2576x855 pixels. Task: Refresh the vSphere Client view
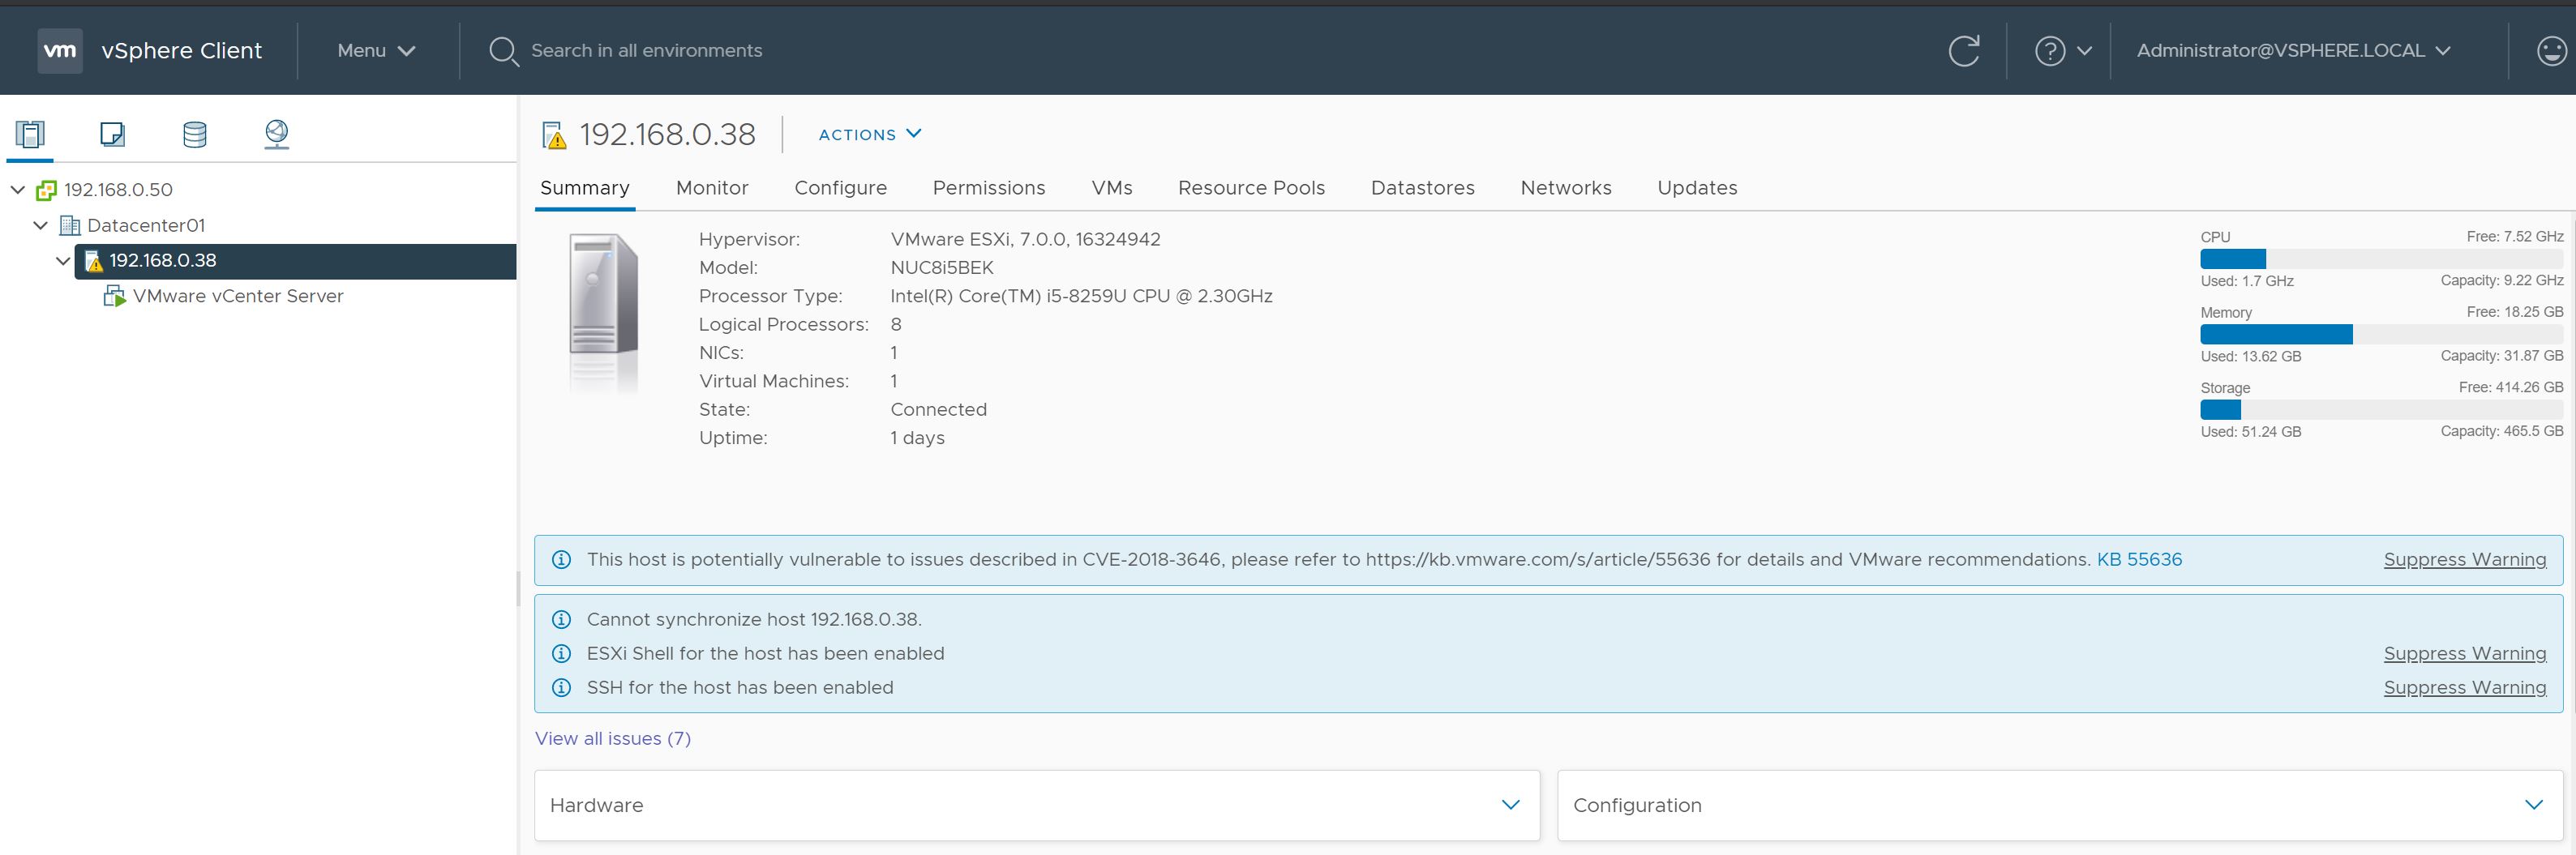1964,50
